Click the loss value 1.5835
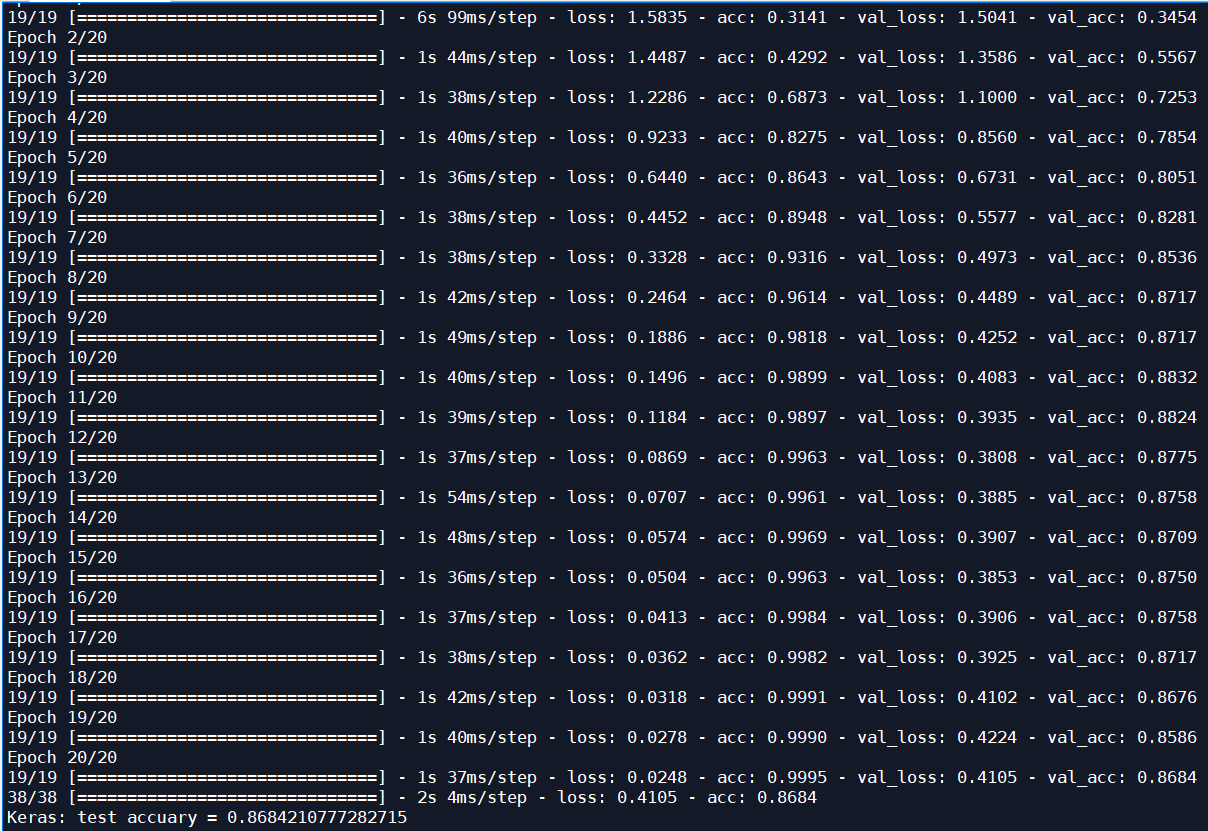Image resolution: width=1208 pixels, height=831 pixels. point(657,17)
